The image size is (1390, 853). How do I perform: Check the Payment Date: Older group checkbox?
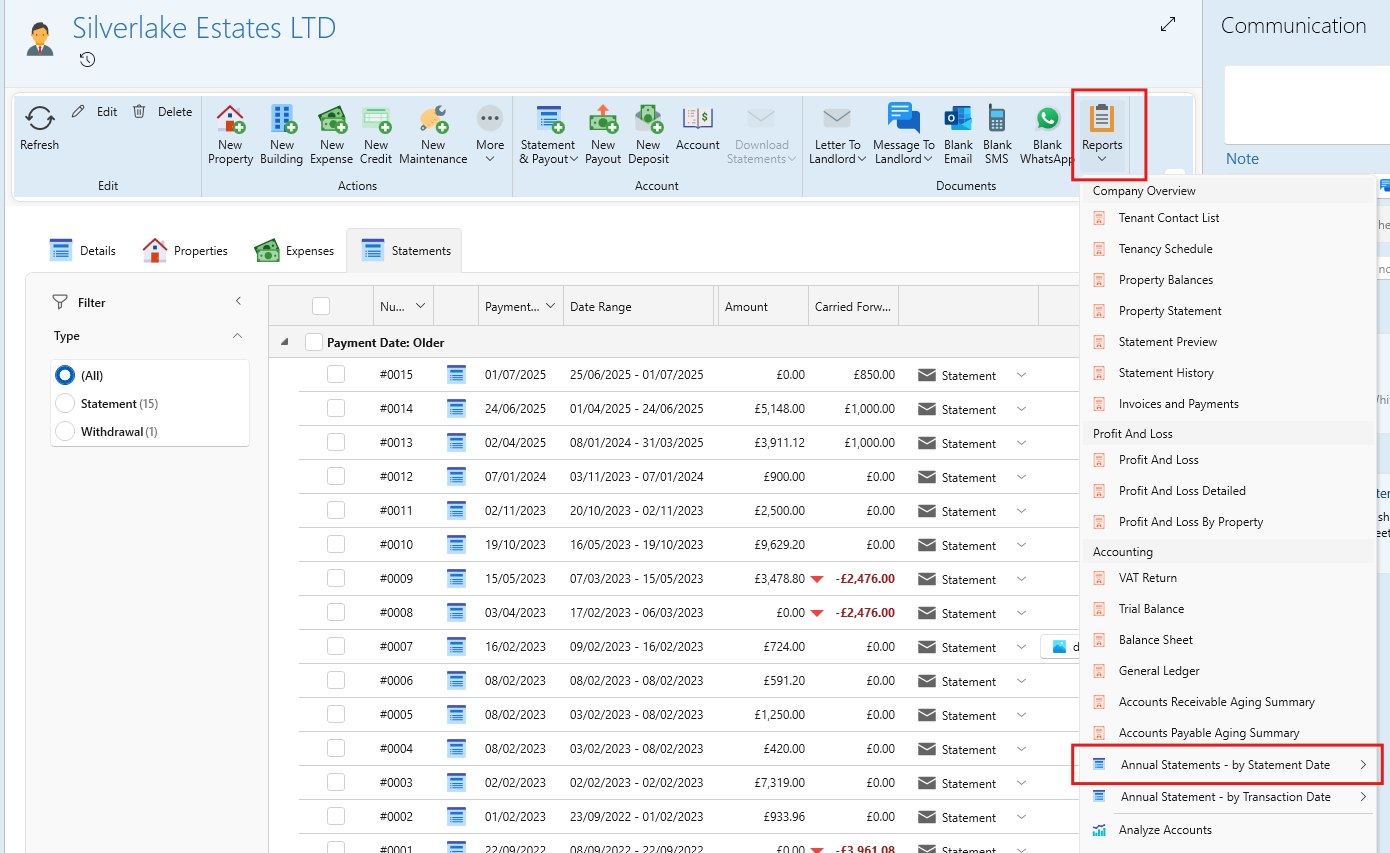314,342
